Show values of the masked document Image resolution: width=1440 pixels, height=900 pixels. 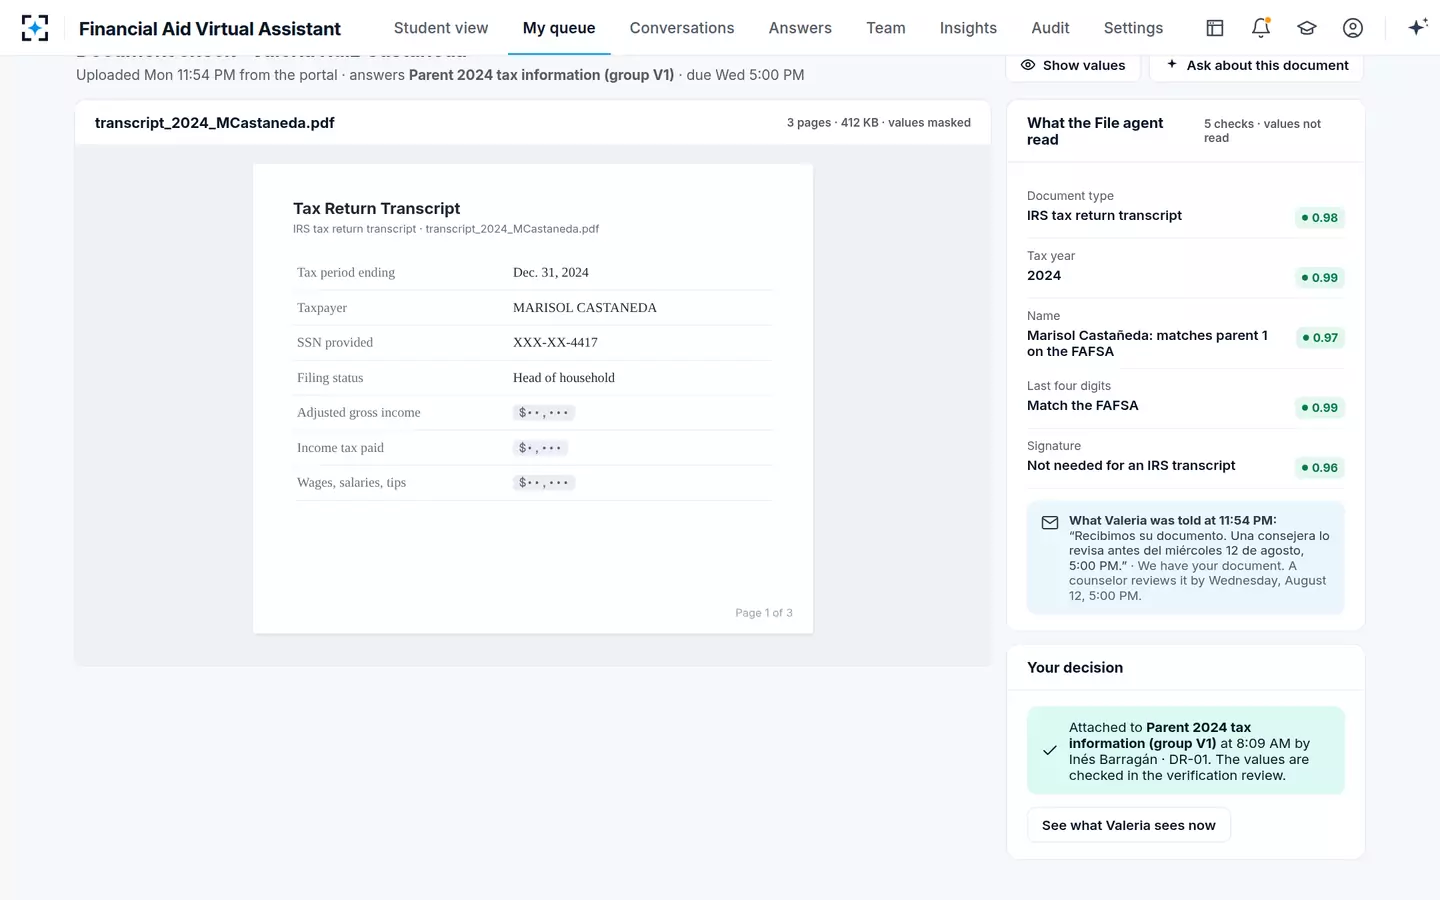point(1073,65)
